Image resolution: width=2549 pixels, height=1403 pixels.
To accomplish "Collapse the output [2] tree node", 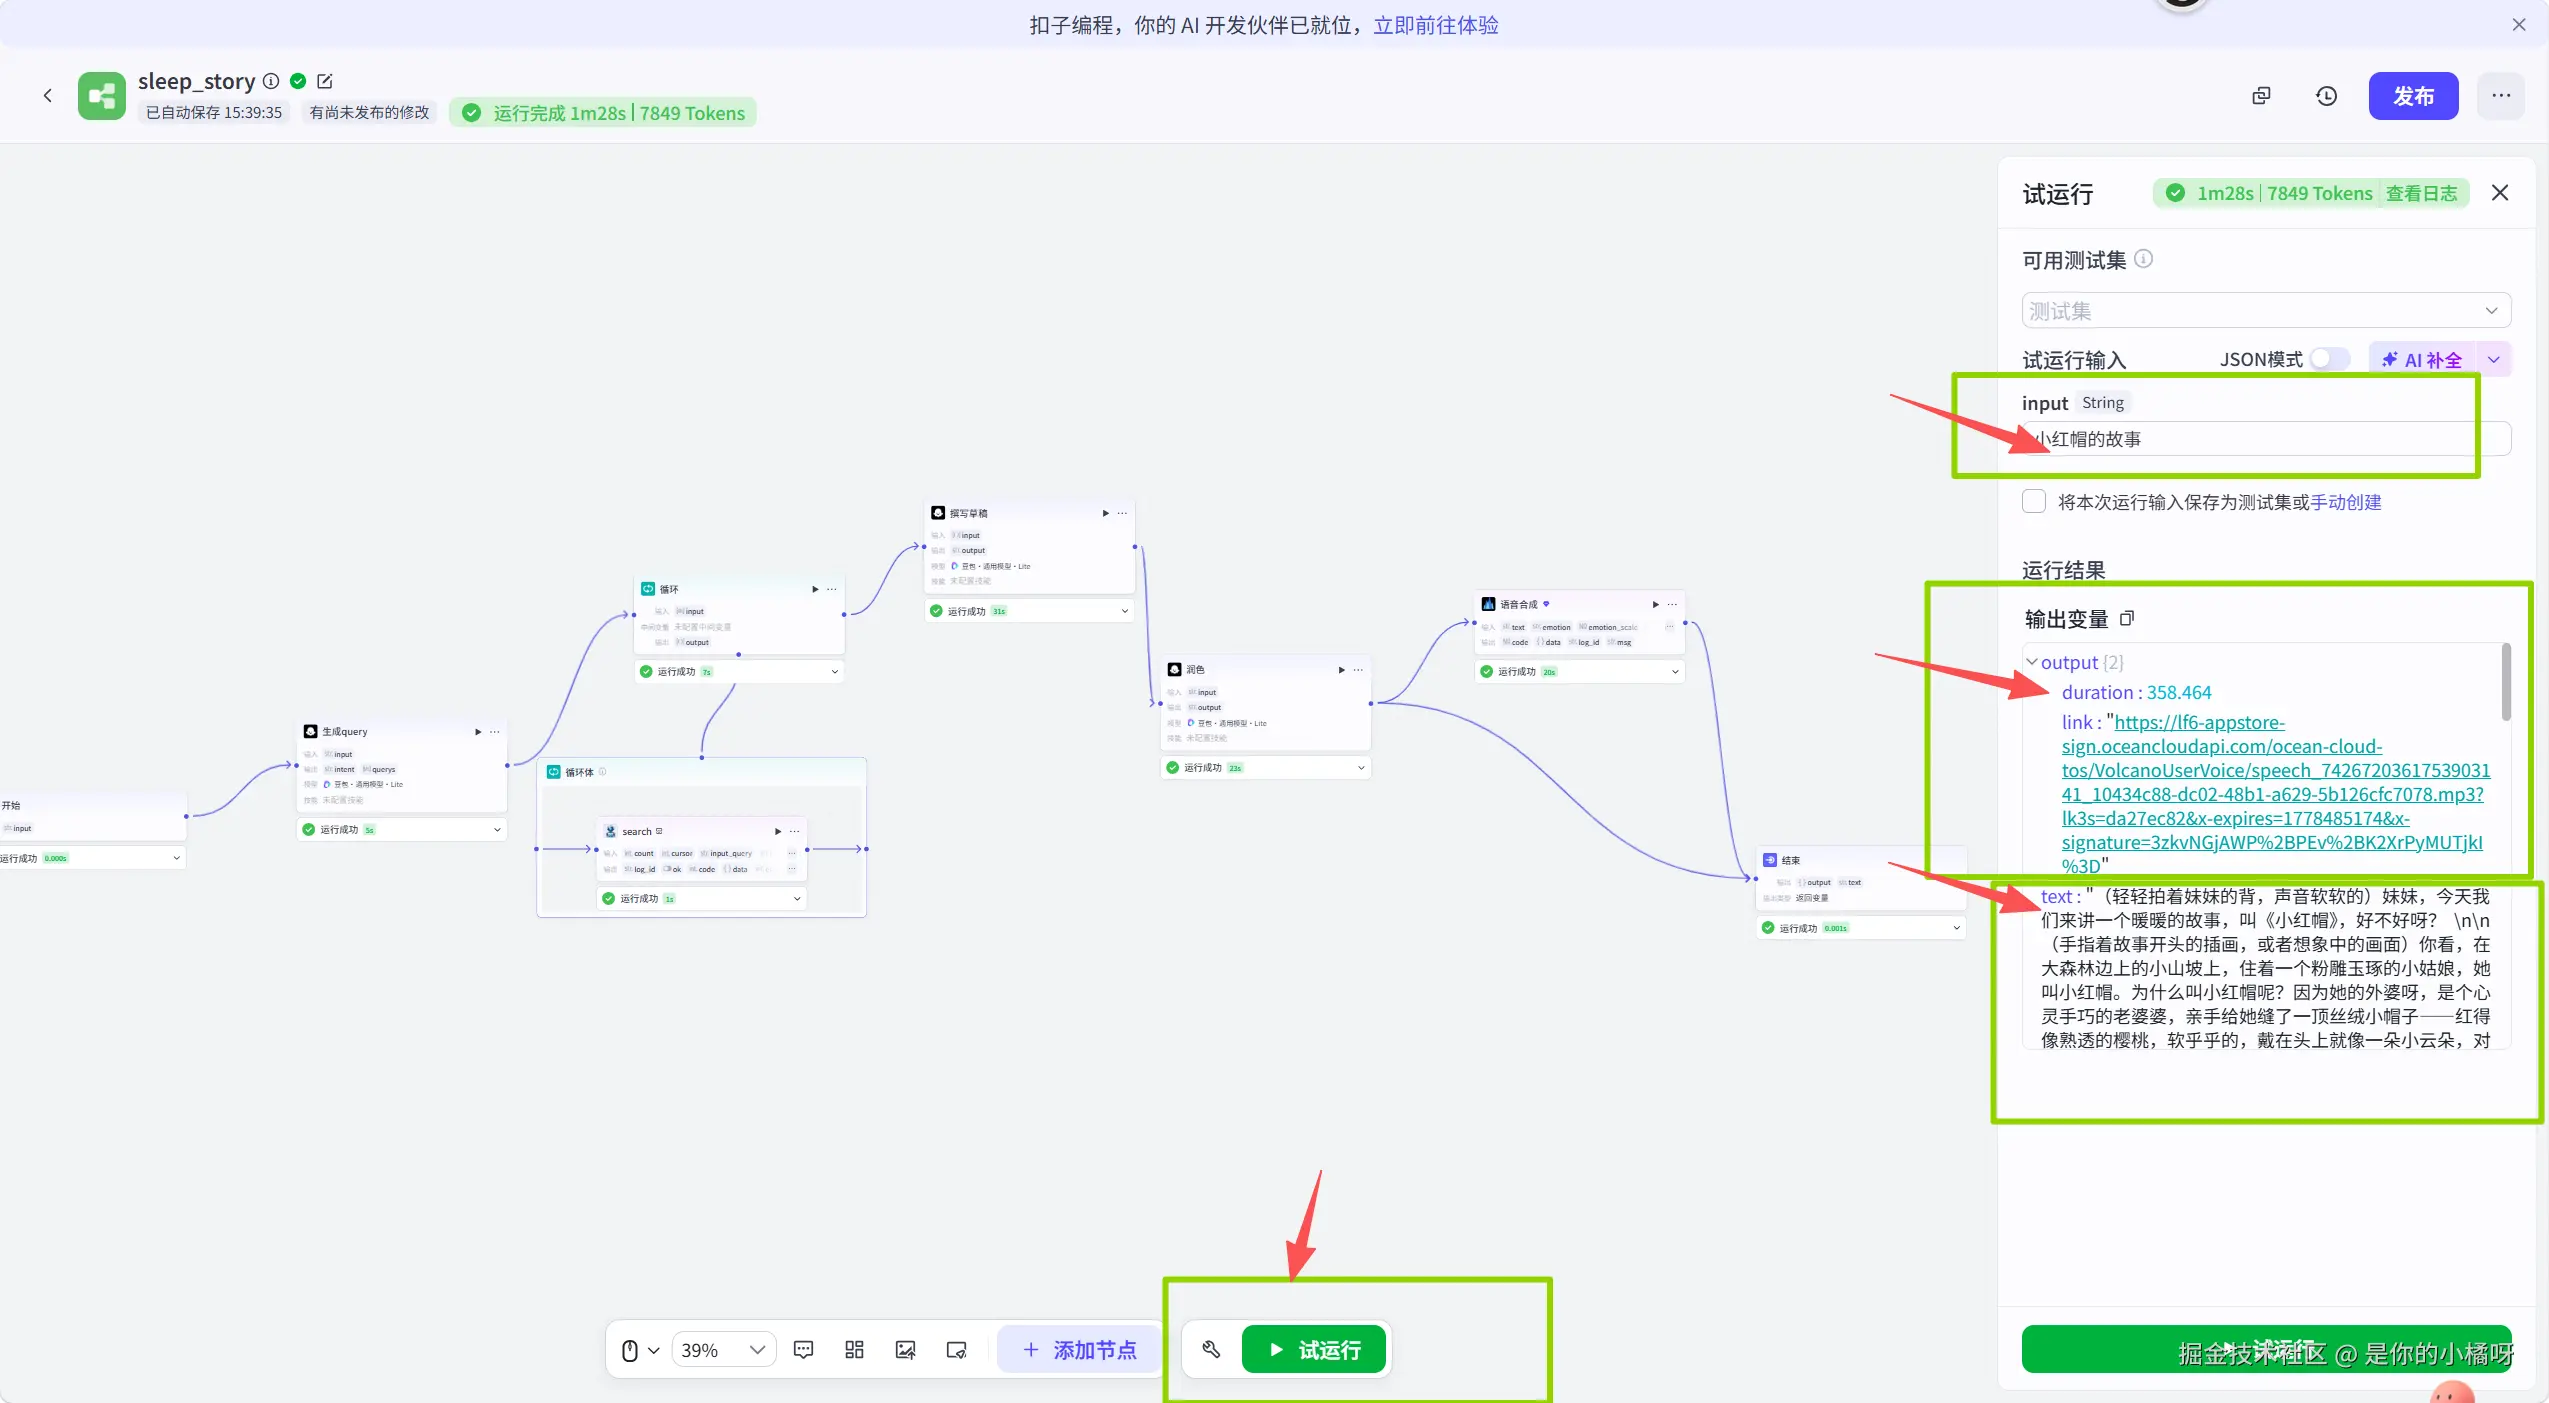I will click(2031, 662).
